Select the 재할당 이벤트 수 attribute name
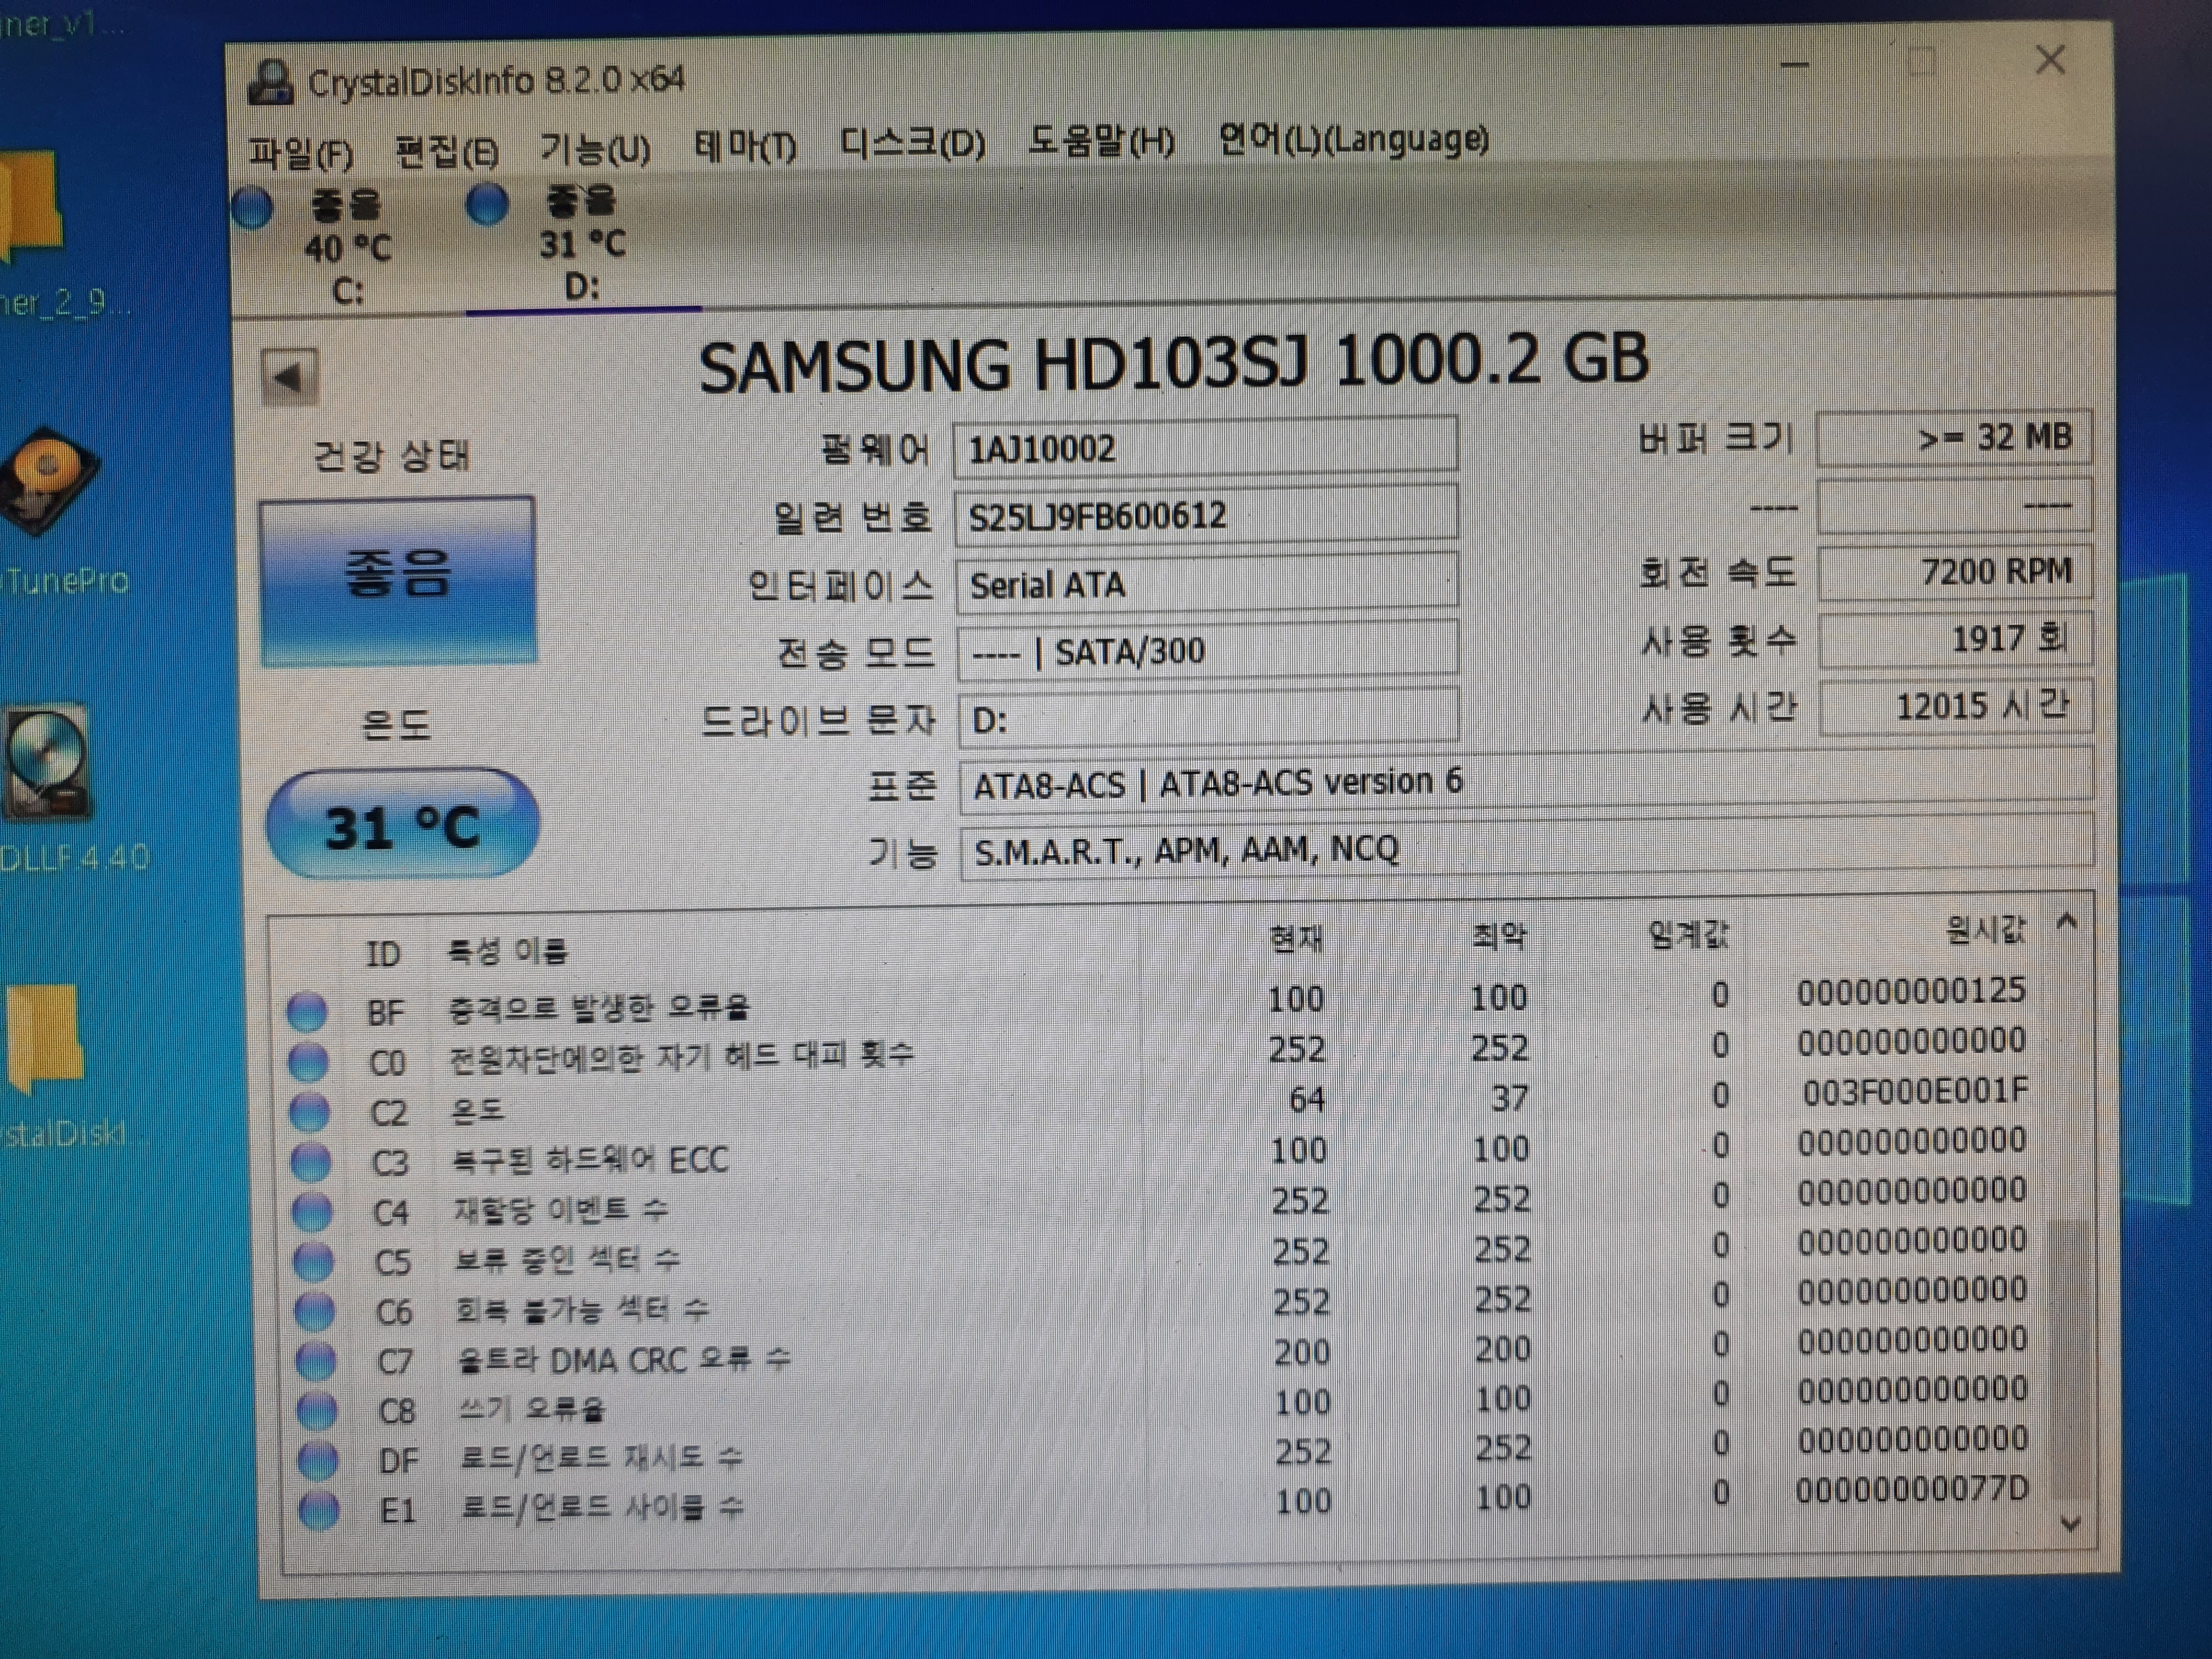Viewport: 2212px width, 1659px height. click(x=561, y=1210)
